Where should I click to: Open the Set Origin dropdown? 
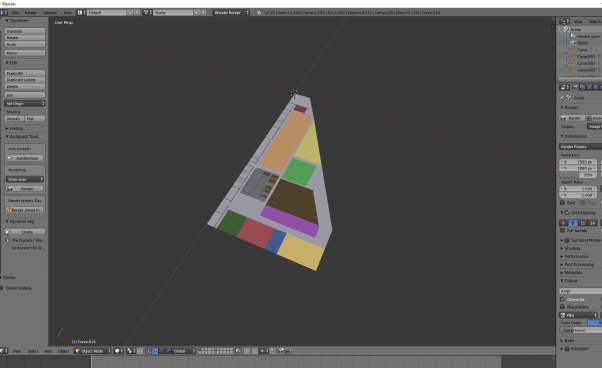25,103
